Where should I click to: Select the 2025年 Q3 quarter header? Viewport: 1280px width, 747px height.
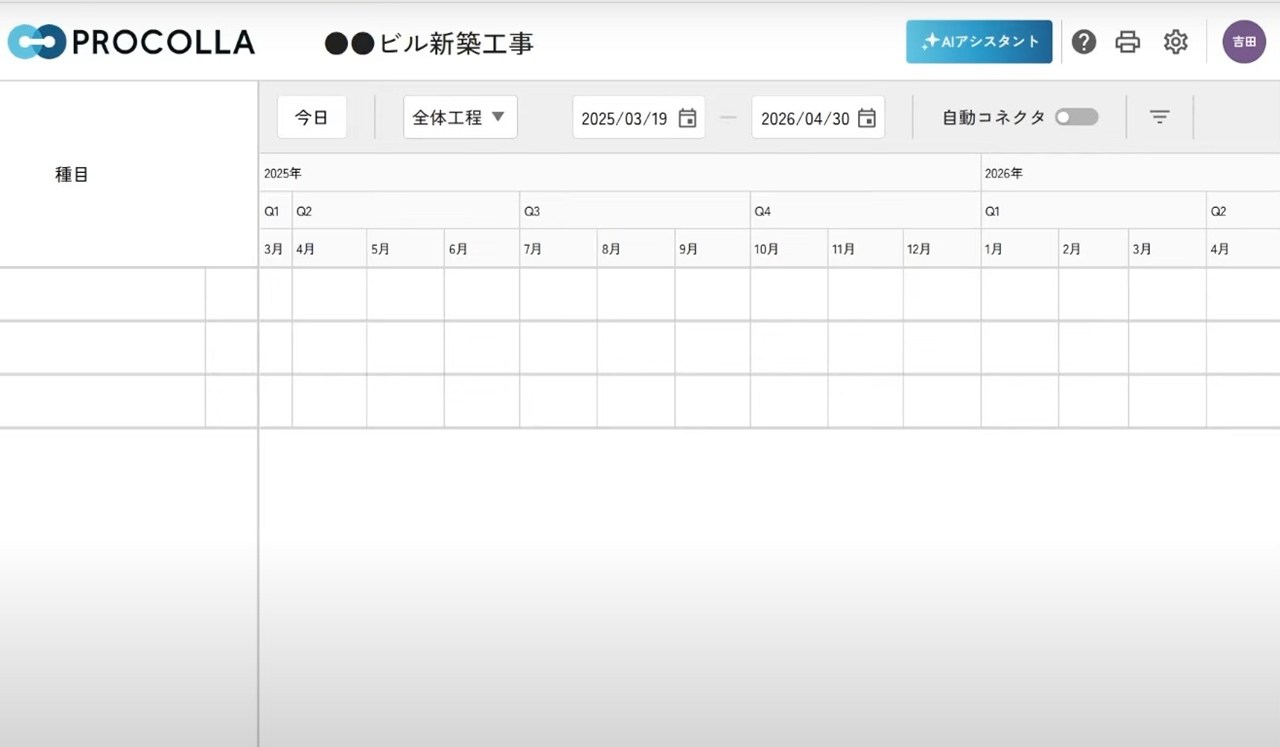point(635,211)
